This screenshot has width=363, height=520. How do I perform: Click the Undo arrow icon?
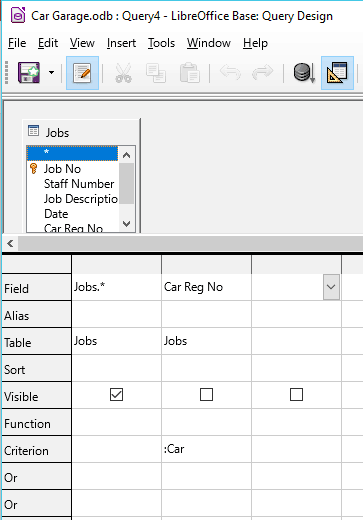pos(230,72)
